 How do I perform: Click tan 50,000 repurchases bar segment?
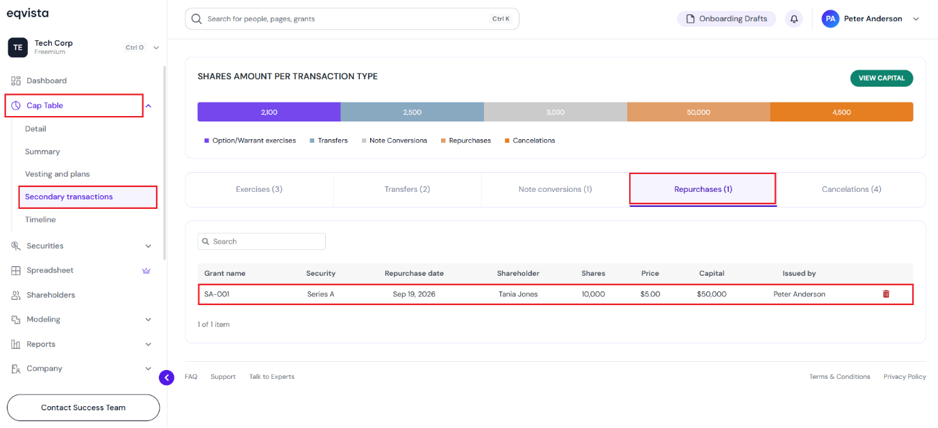[x=698, y=112]
